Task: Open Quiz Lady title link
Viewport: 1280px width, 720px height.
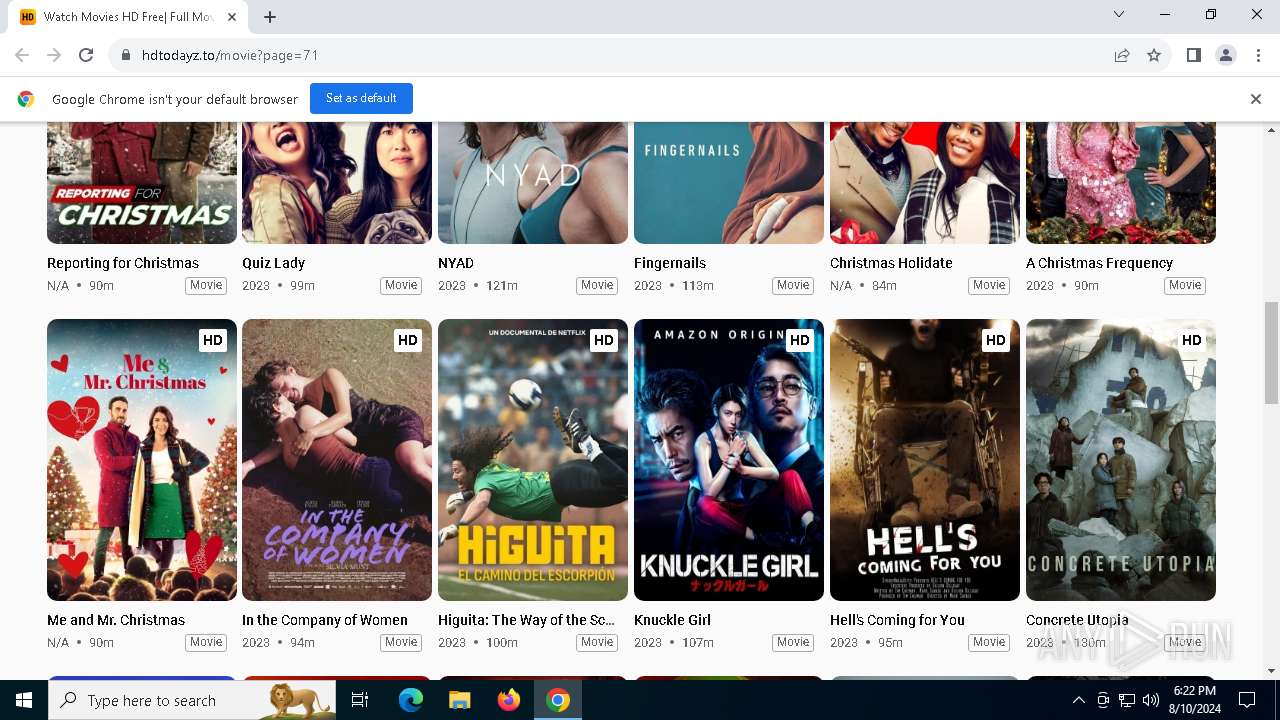Action: [273, 263]
